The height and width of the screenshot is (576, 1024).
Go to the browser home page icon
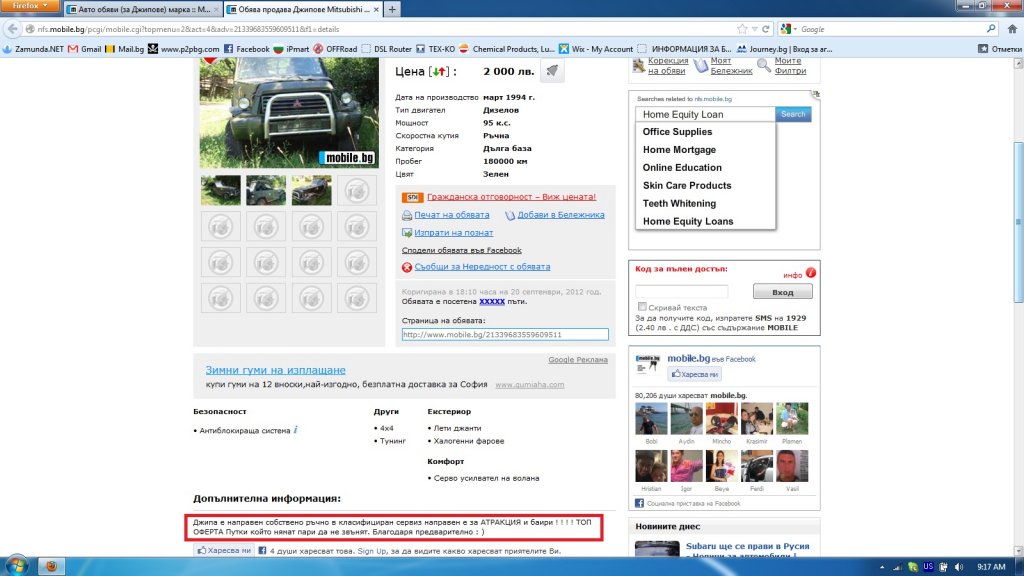point(1012,29)
